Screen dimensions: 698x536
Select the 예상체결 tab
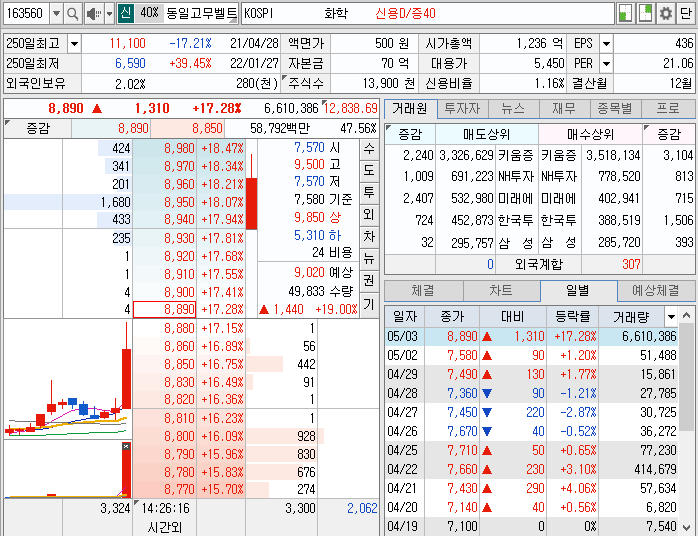click(656, 291)
